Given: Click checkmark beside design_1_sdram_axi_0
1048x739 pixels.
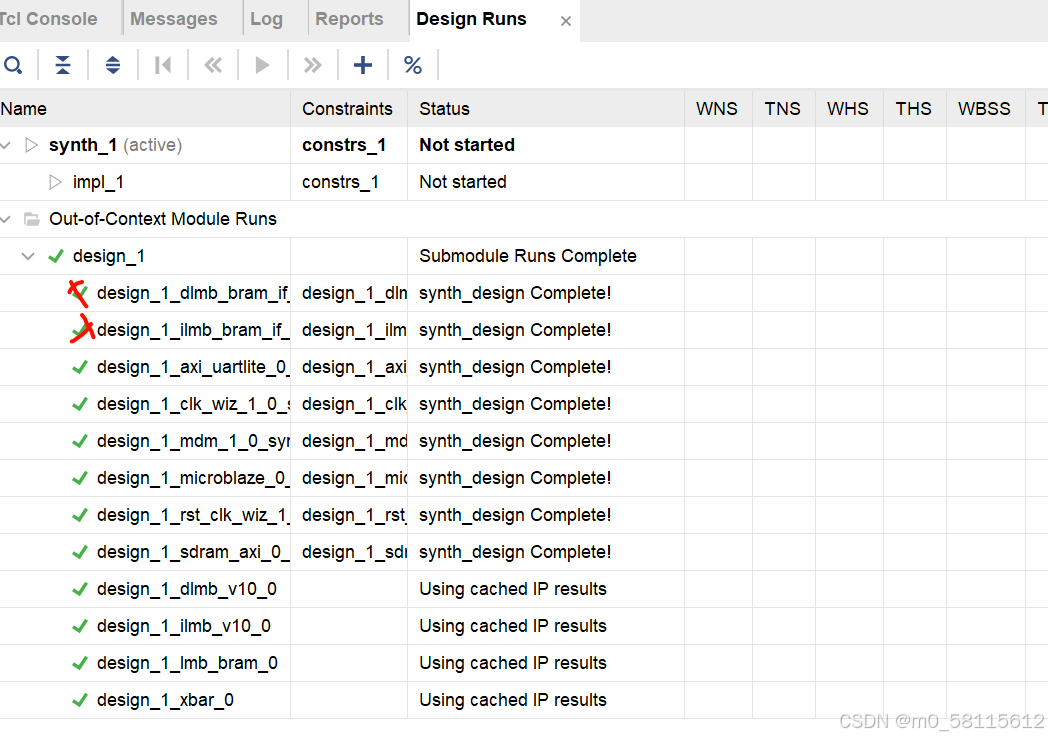Looking at the screenshot, I should (x=80, y=552).
